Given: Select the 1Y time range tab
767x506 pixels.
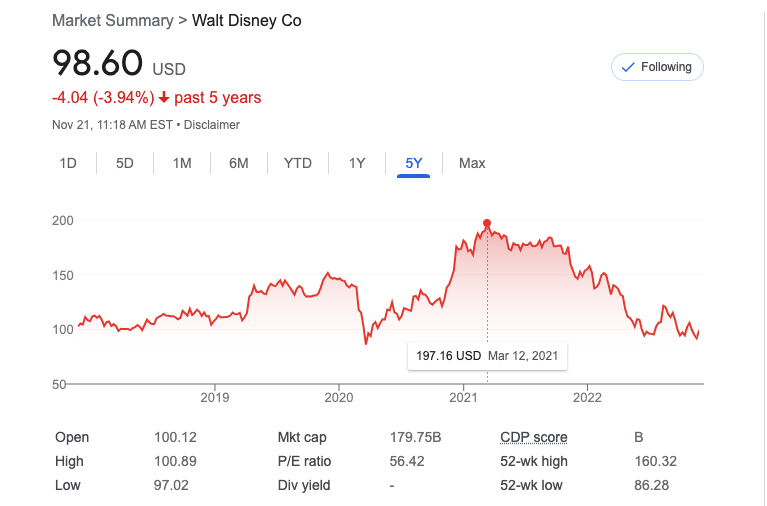Looking at the screenshot, I should pyautogui.click(x=357, y=163).
